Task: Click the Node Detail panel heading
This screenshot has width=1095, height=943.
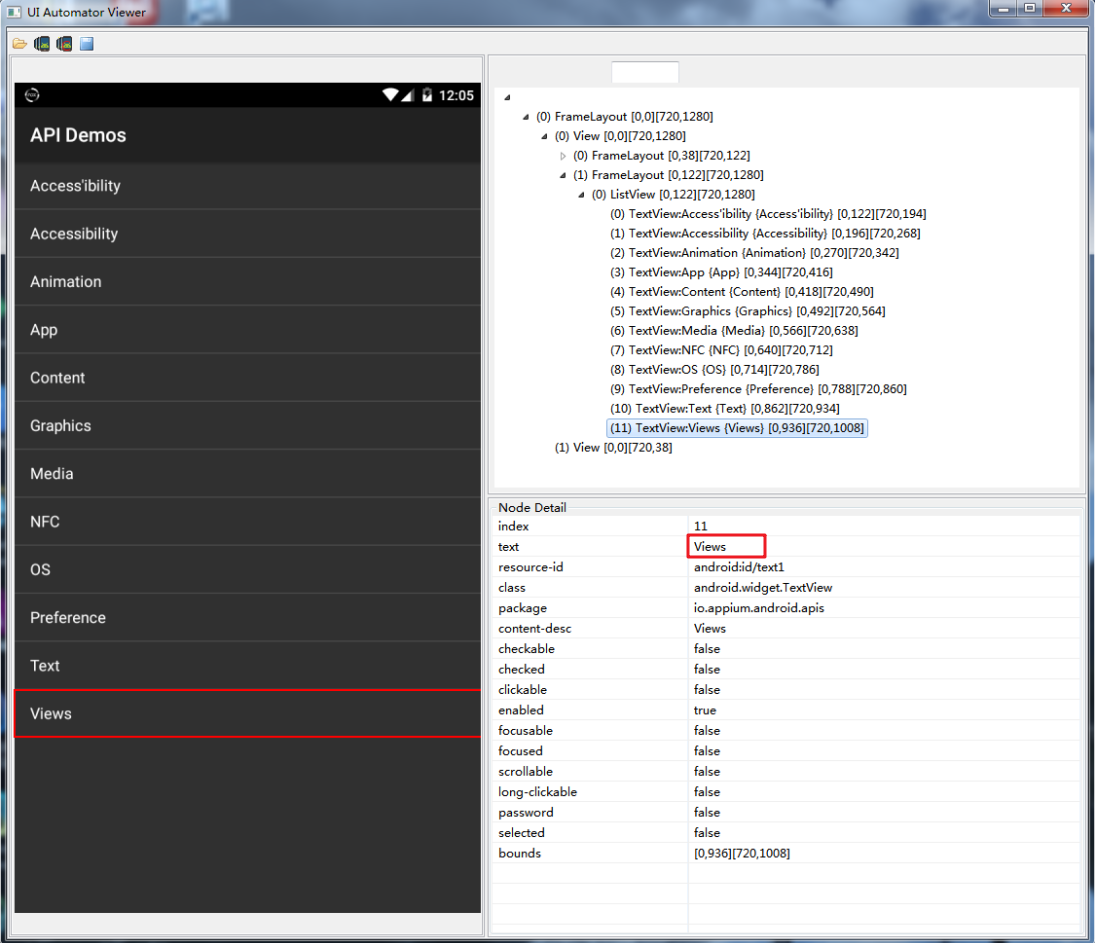Action: (x=532, y=508)
